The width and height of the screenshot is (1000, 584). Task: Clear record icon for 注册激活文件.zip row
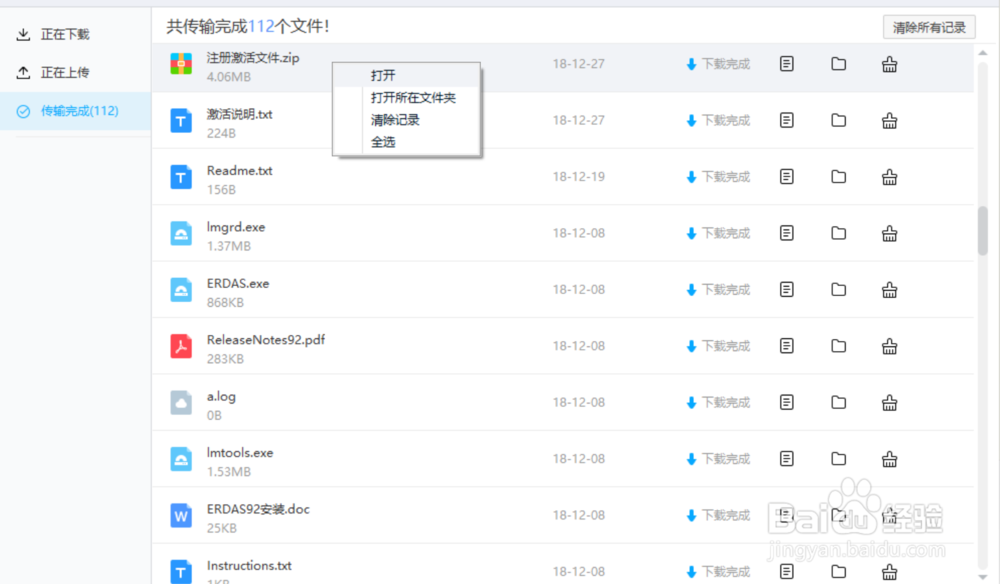tap(889, 64)
